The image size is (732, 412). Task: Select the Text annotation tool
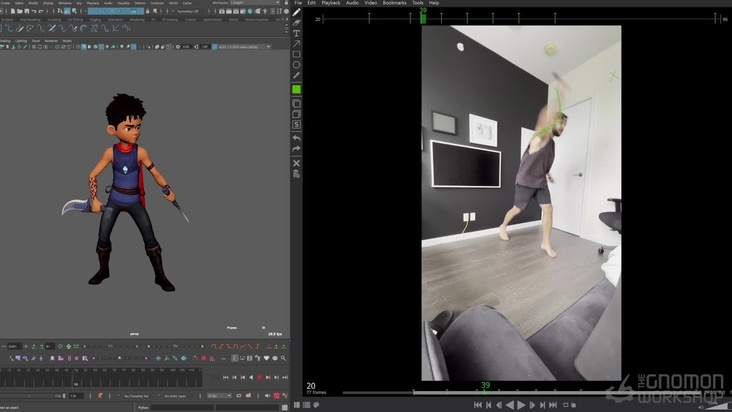click(x=297, y=33)
